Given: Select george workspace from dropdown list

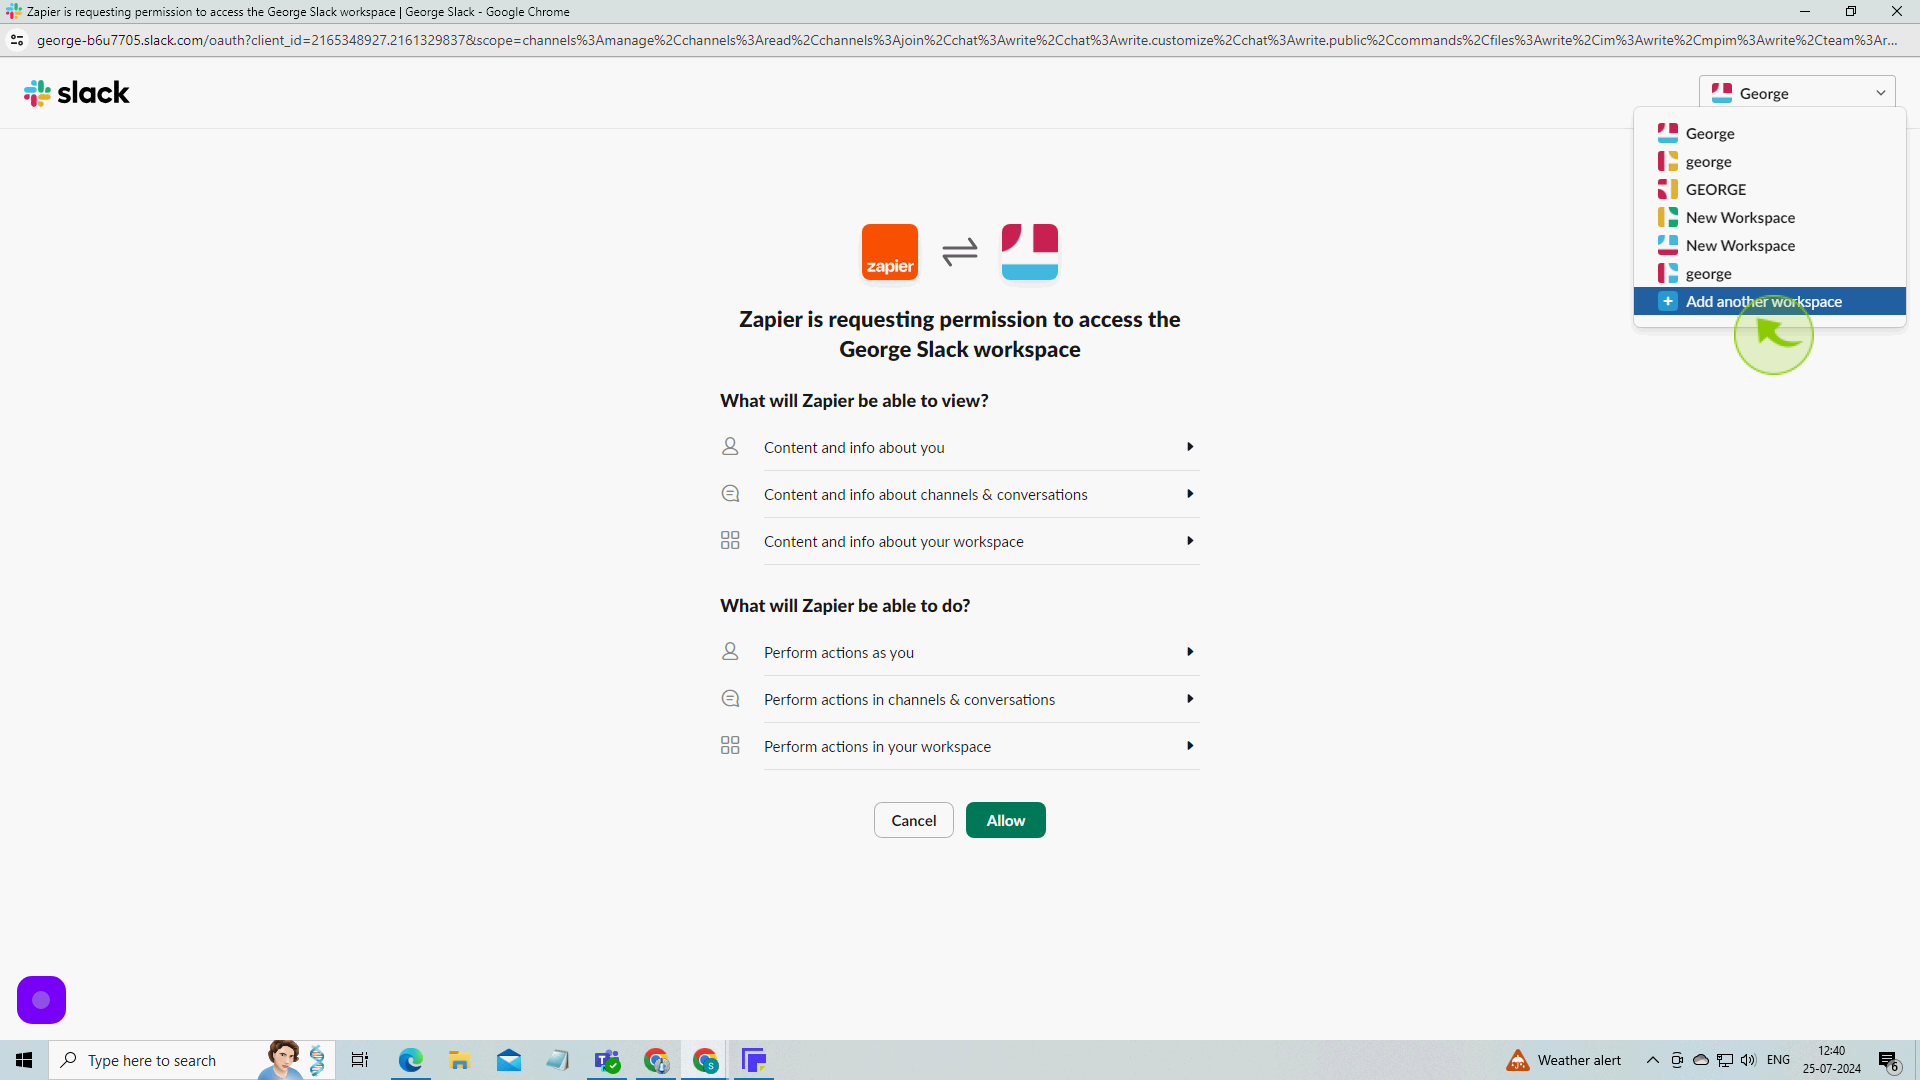Looking at the screenshot, I should pos(1709,161).
